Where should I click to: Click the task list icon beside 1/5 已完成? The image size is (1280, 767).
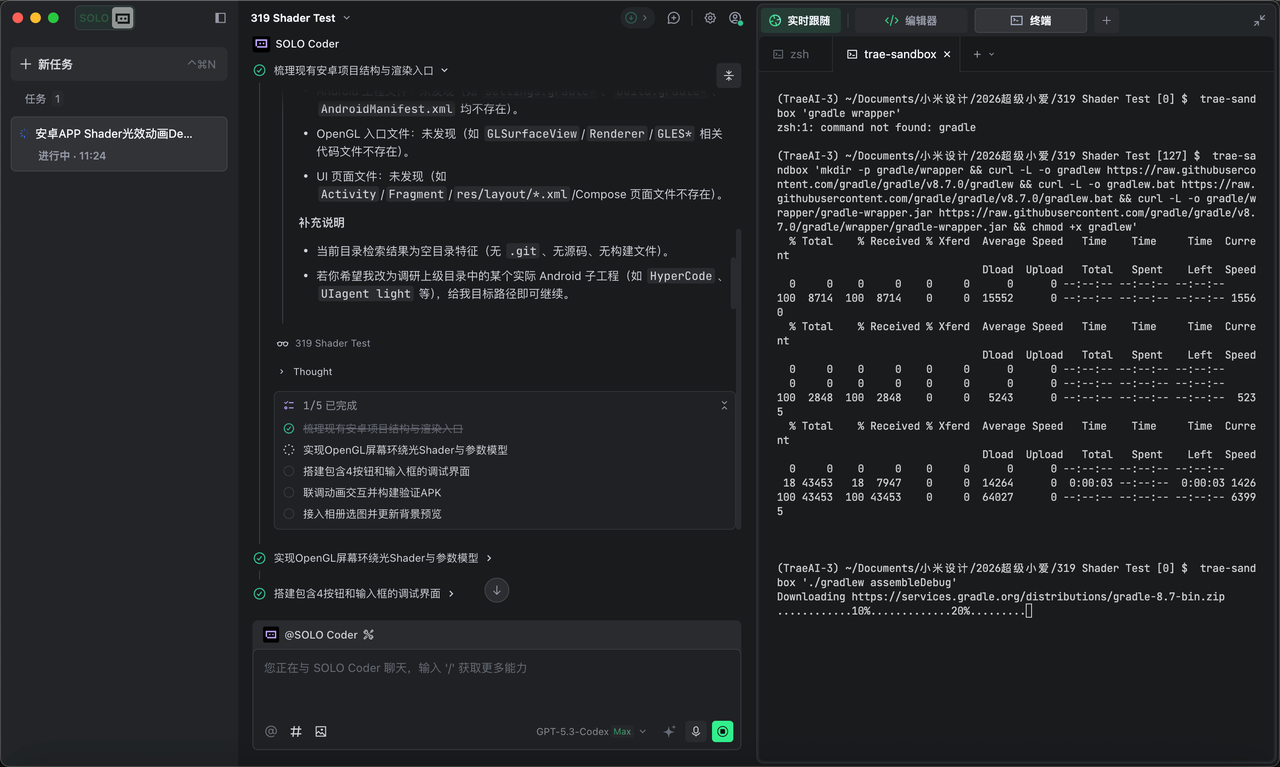tap(289, 405)
